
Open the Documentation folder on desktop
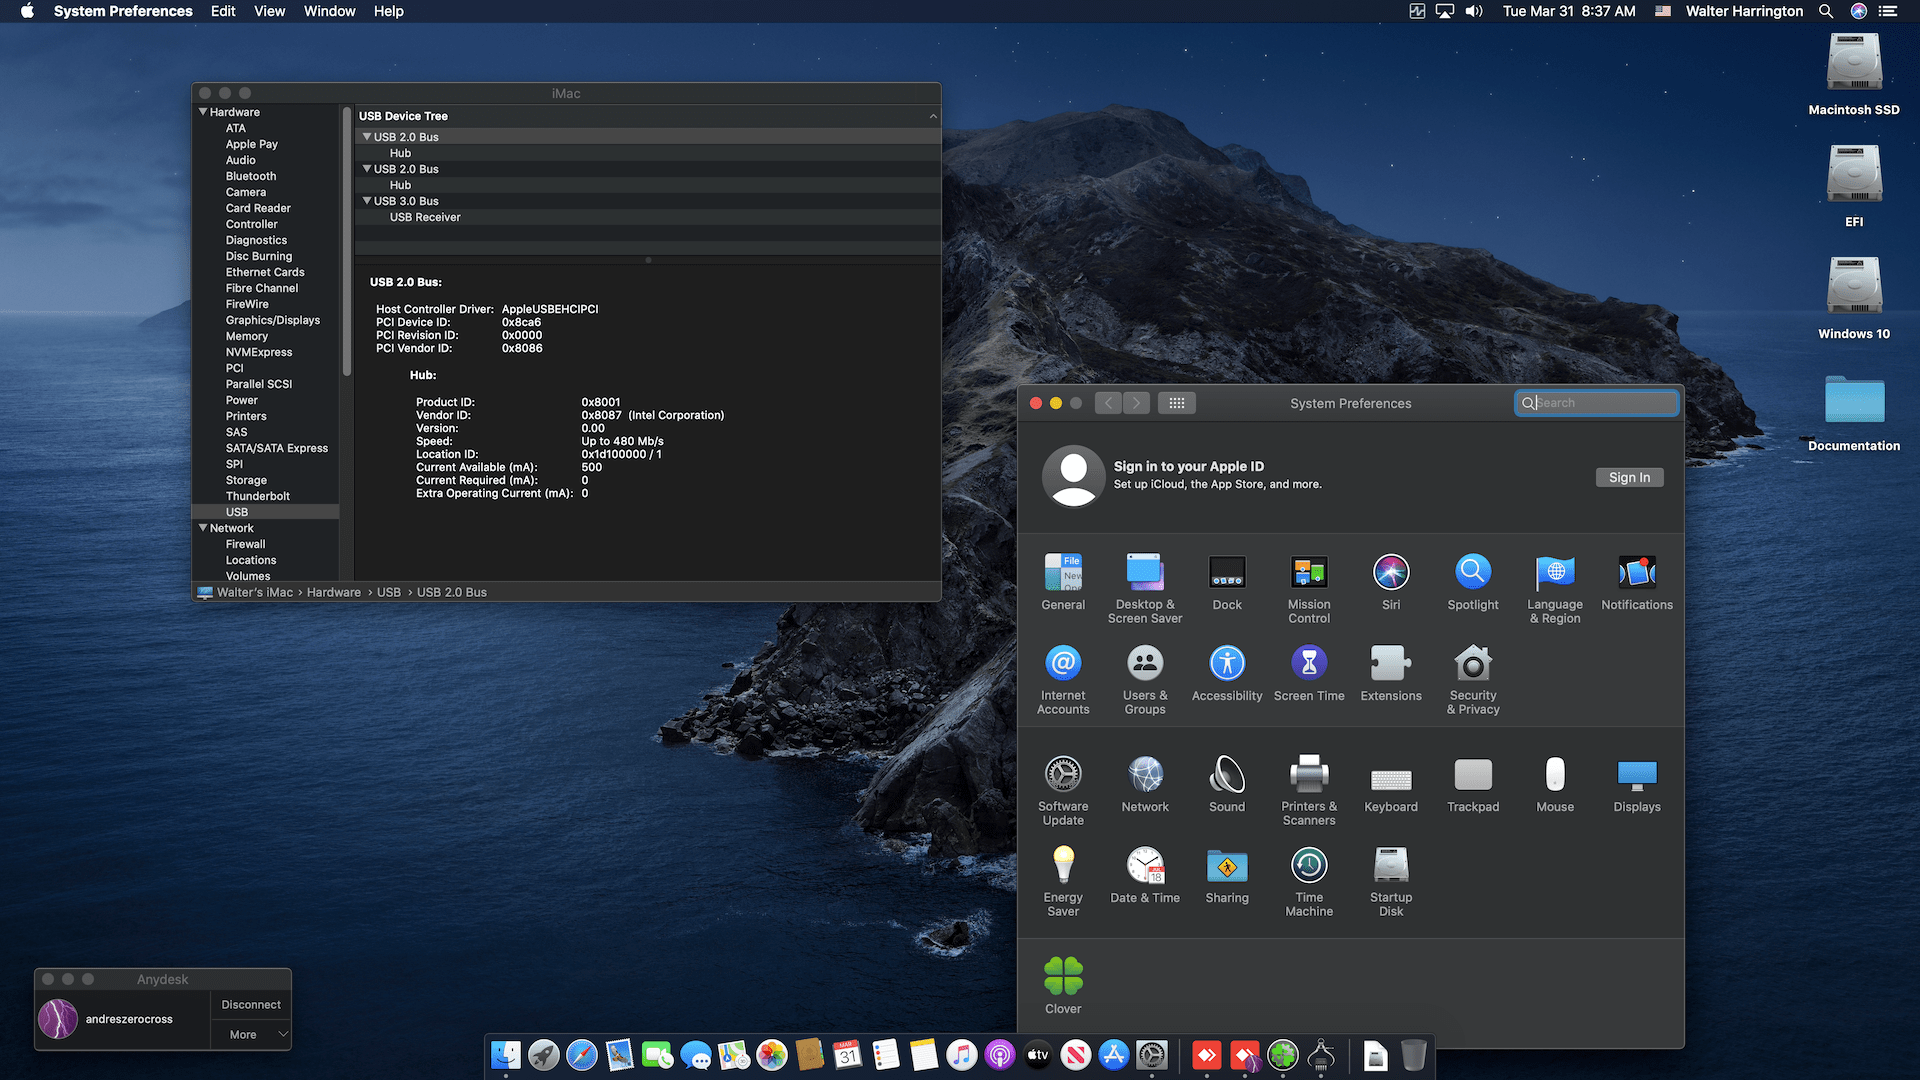(x=1854, y=413)
